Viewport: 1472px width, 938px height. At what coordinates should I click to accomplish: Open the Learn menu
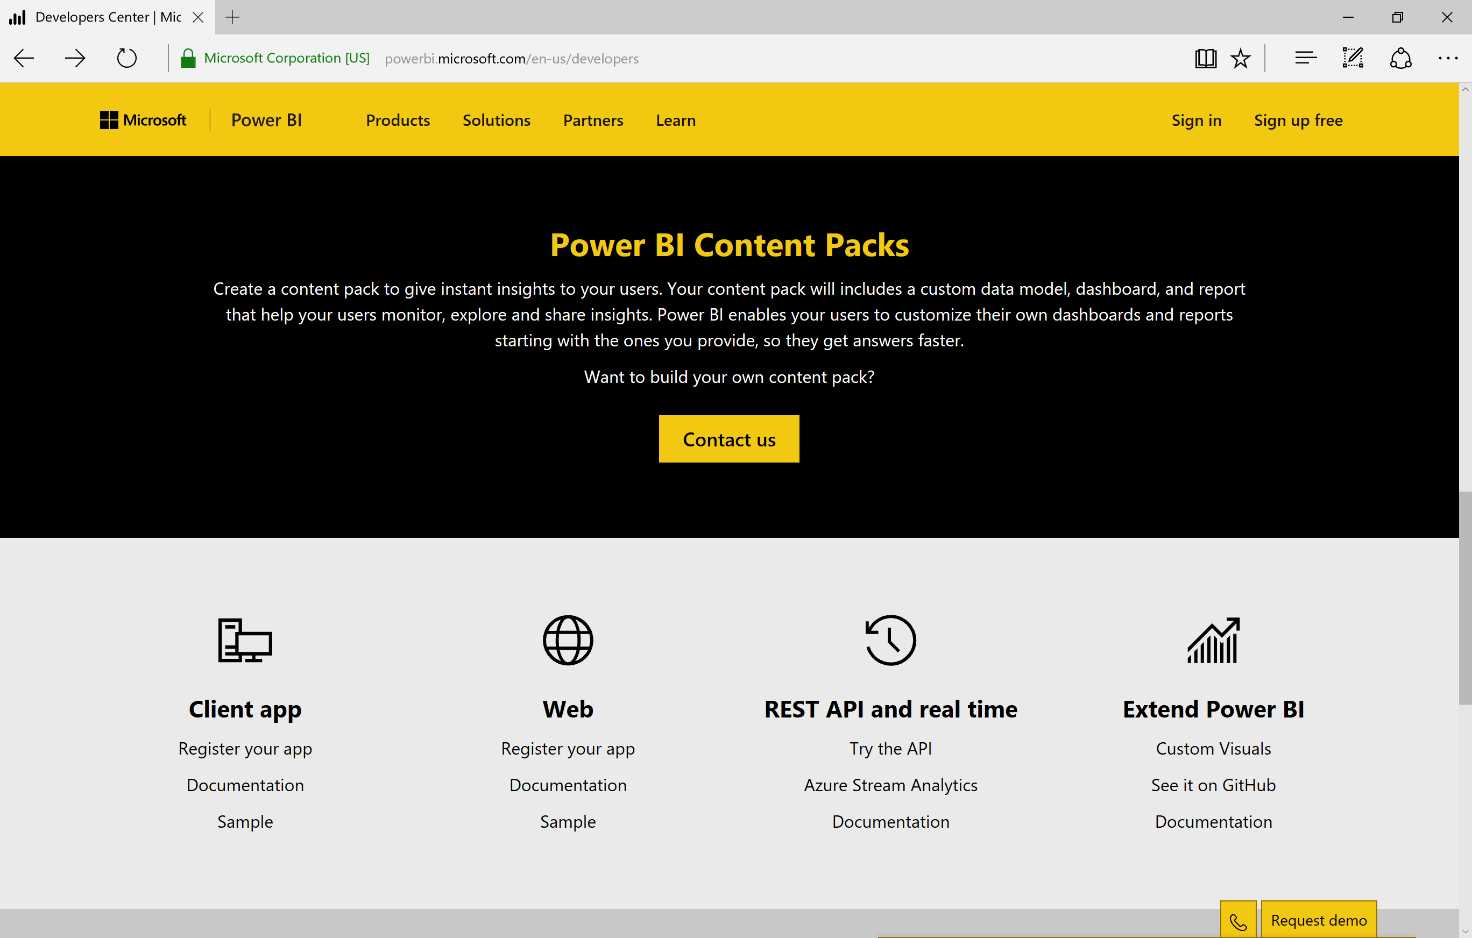(675, 120)
